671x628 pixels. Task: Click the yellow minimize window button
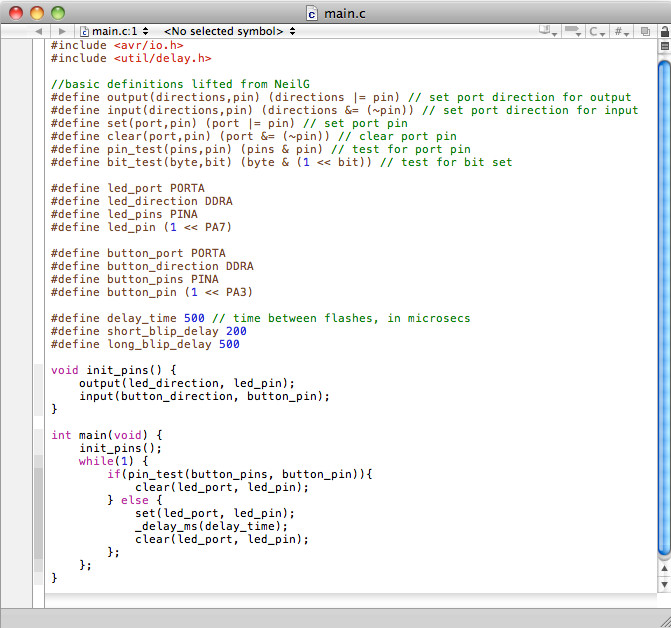click(x=37, y=13)
